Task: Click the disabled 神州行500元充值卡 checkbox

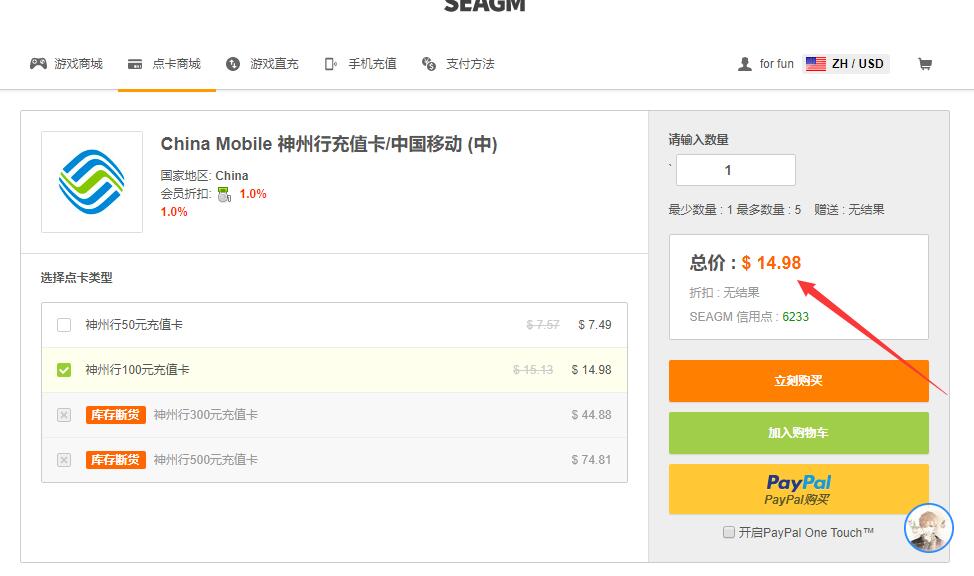Action: point(64,460)
